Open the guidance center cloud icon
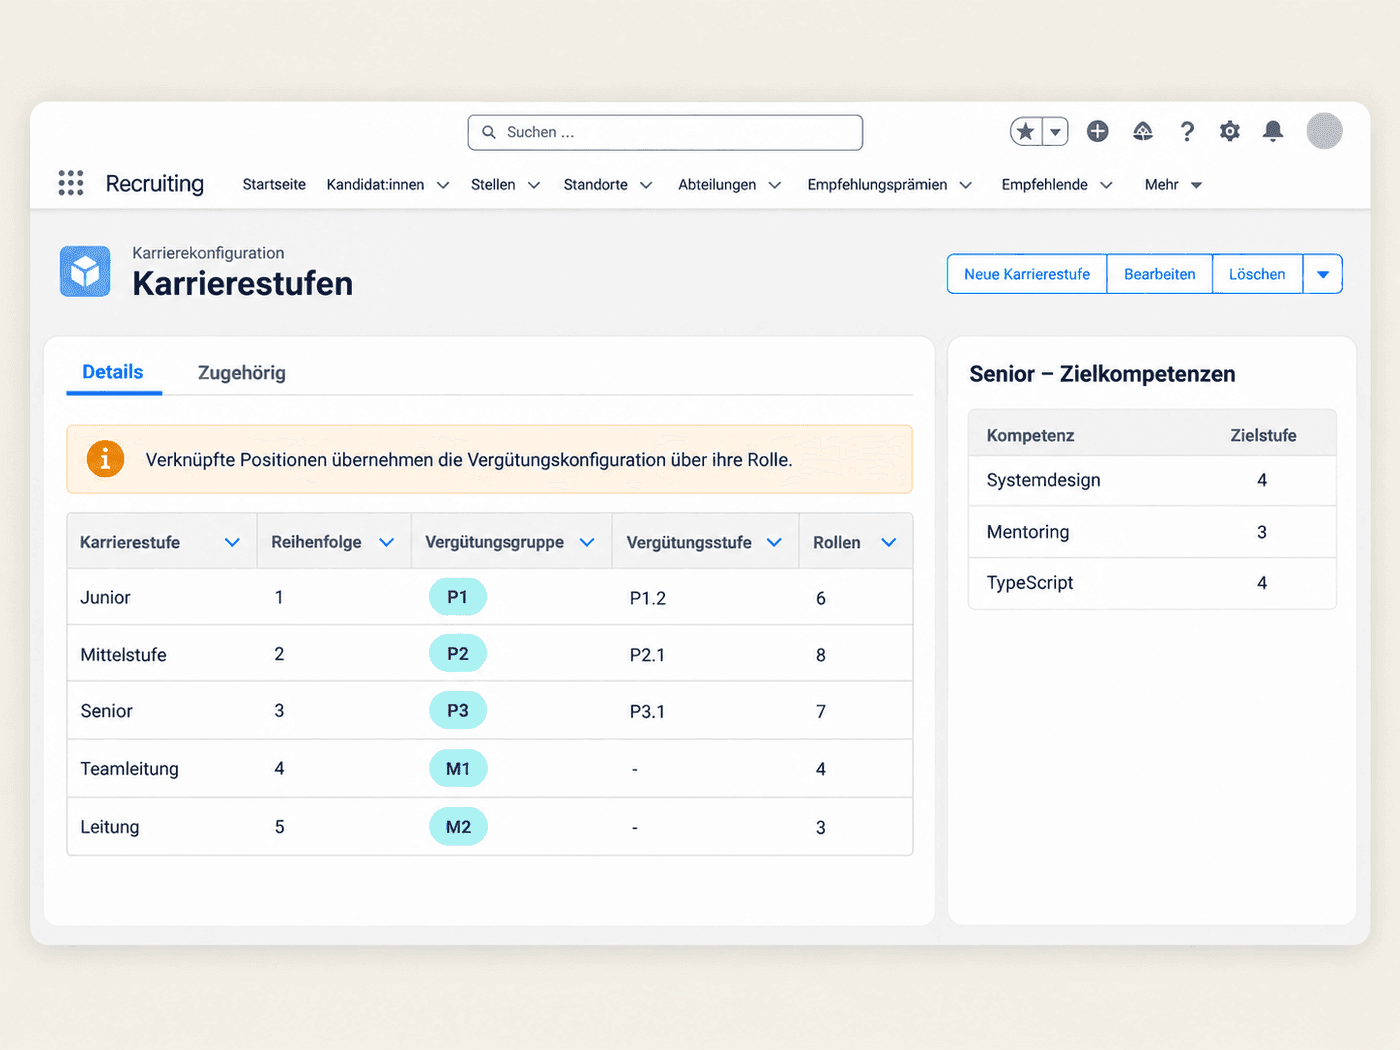Screen dimensions: 1400x1050 tap(1143, 131)
